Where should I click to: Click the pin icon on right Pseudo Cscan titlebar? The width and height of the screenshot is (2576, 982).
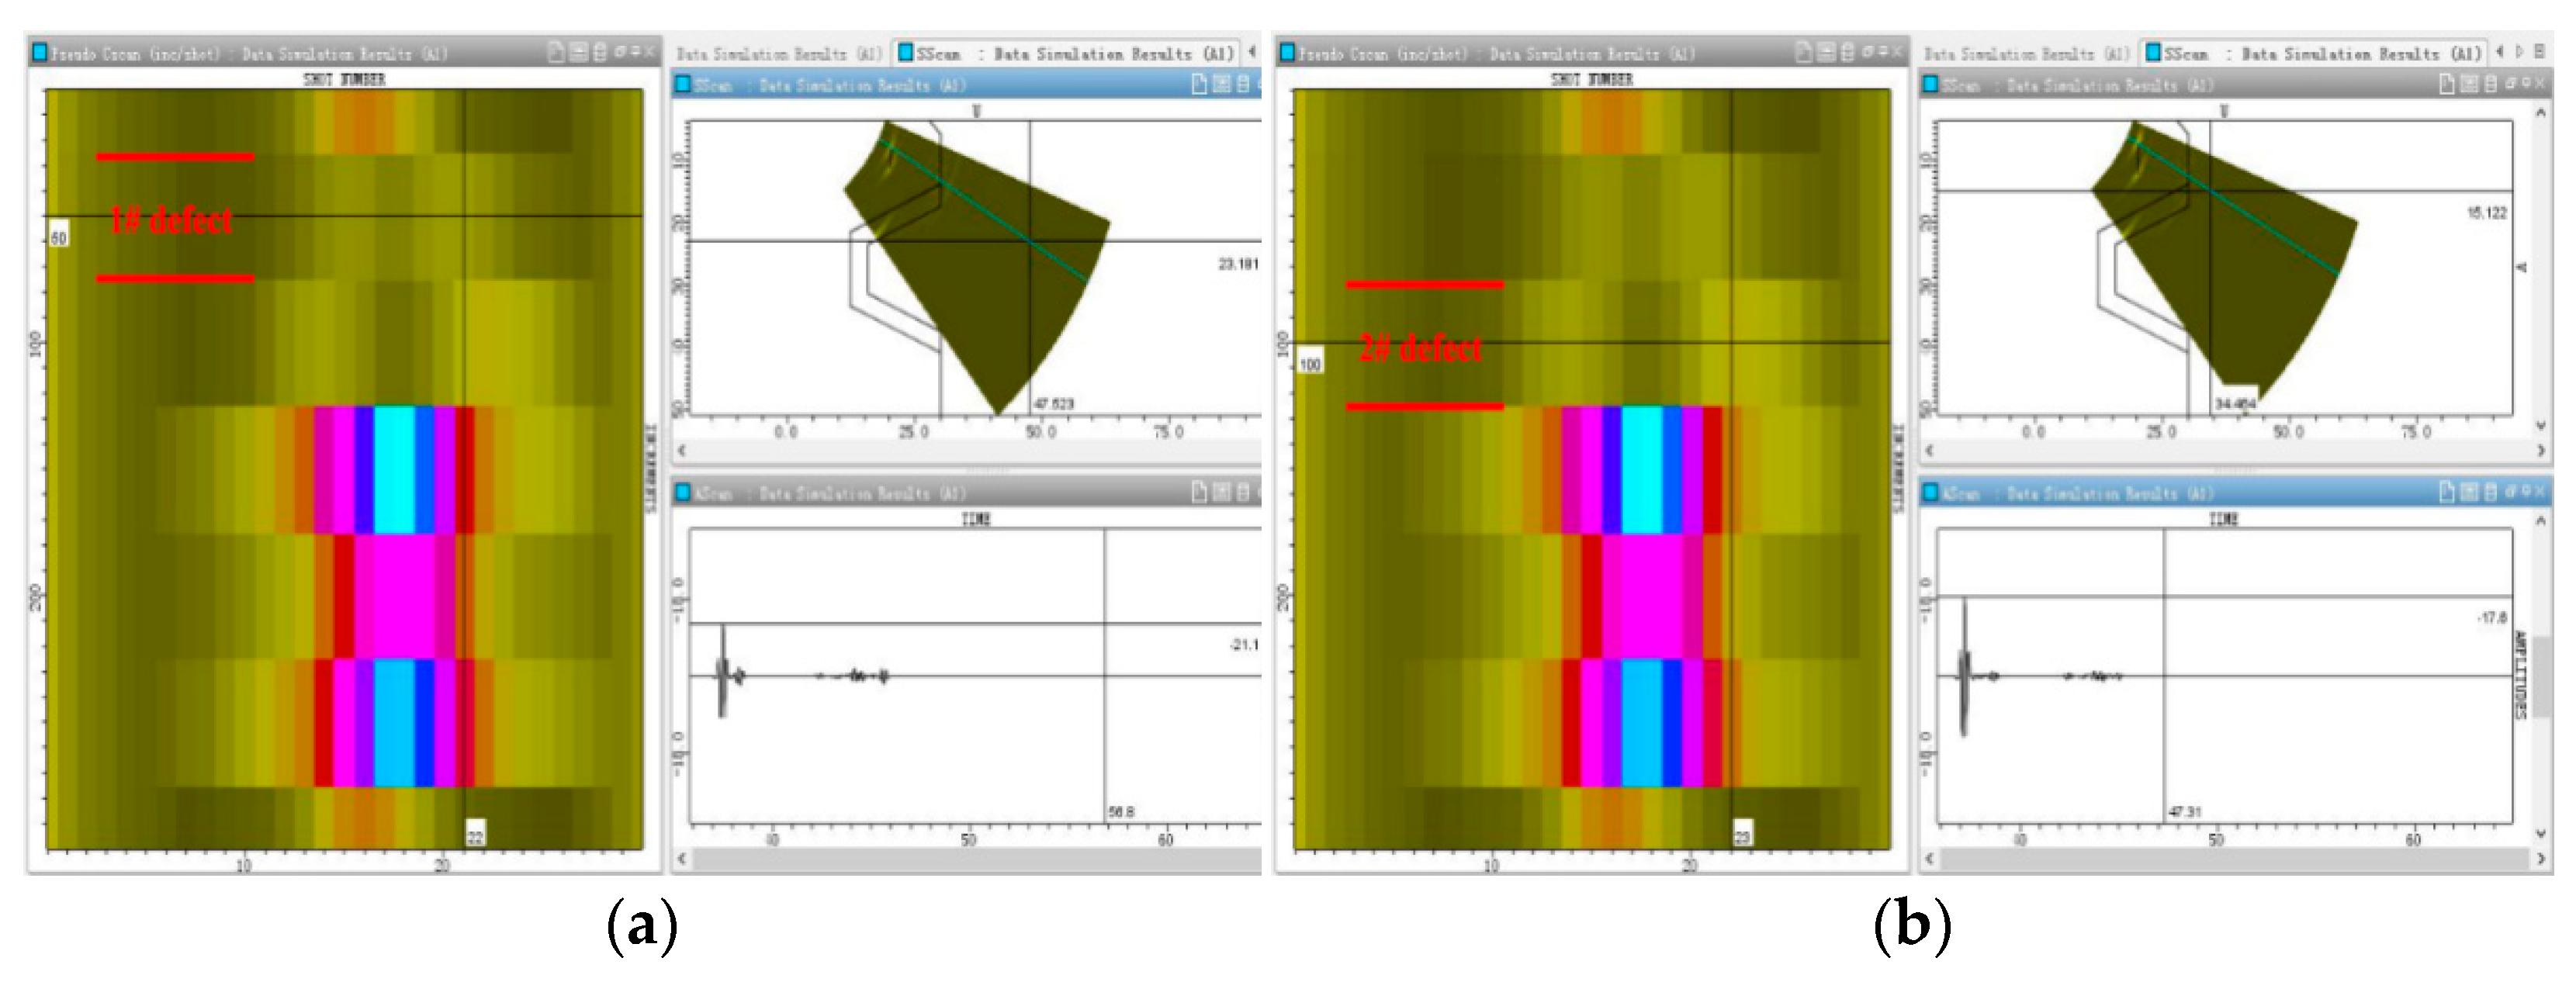1882,52
